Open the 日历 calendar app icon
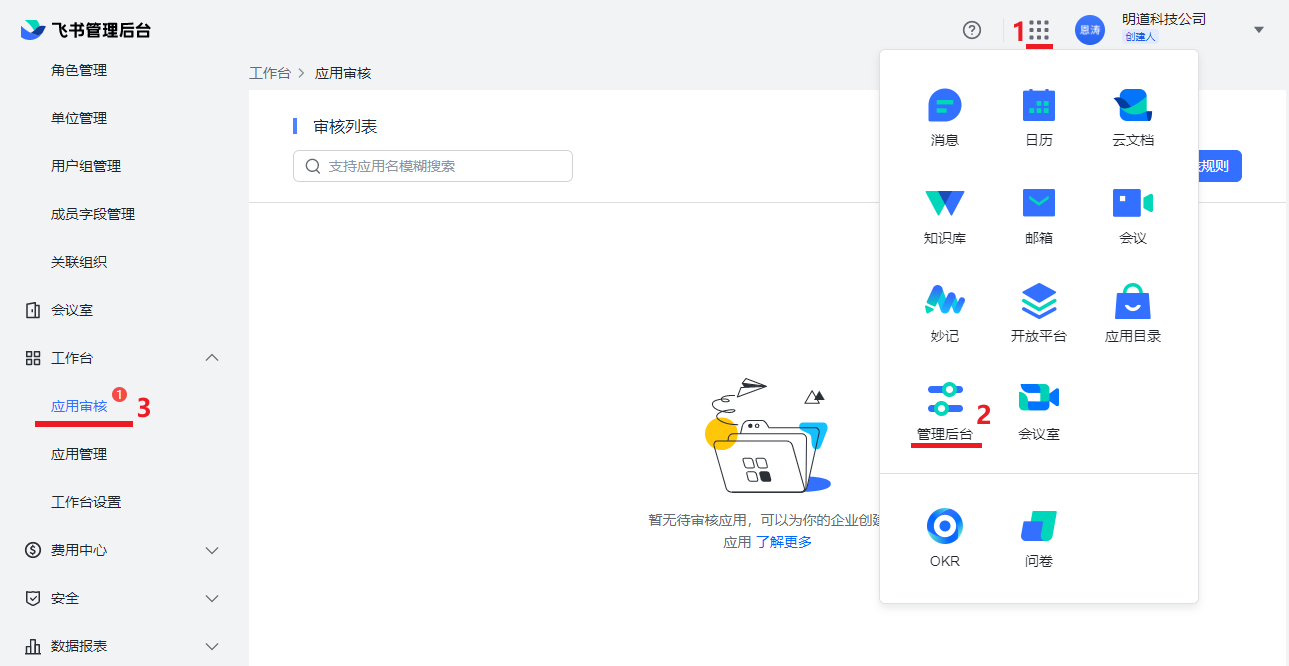 [x=1038, y=106]
